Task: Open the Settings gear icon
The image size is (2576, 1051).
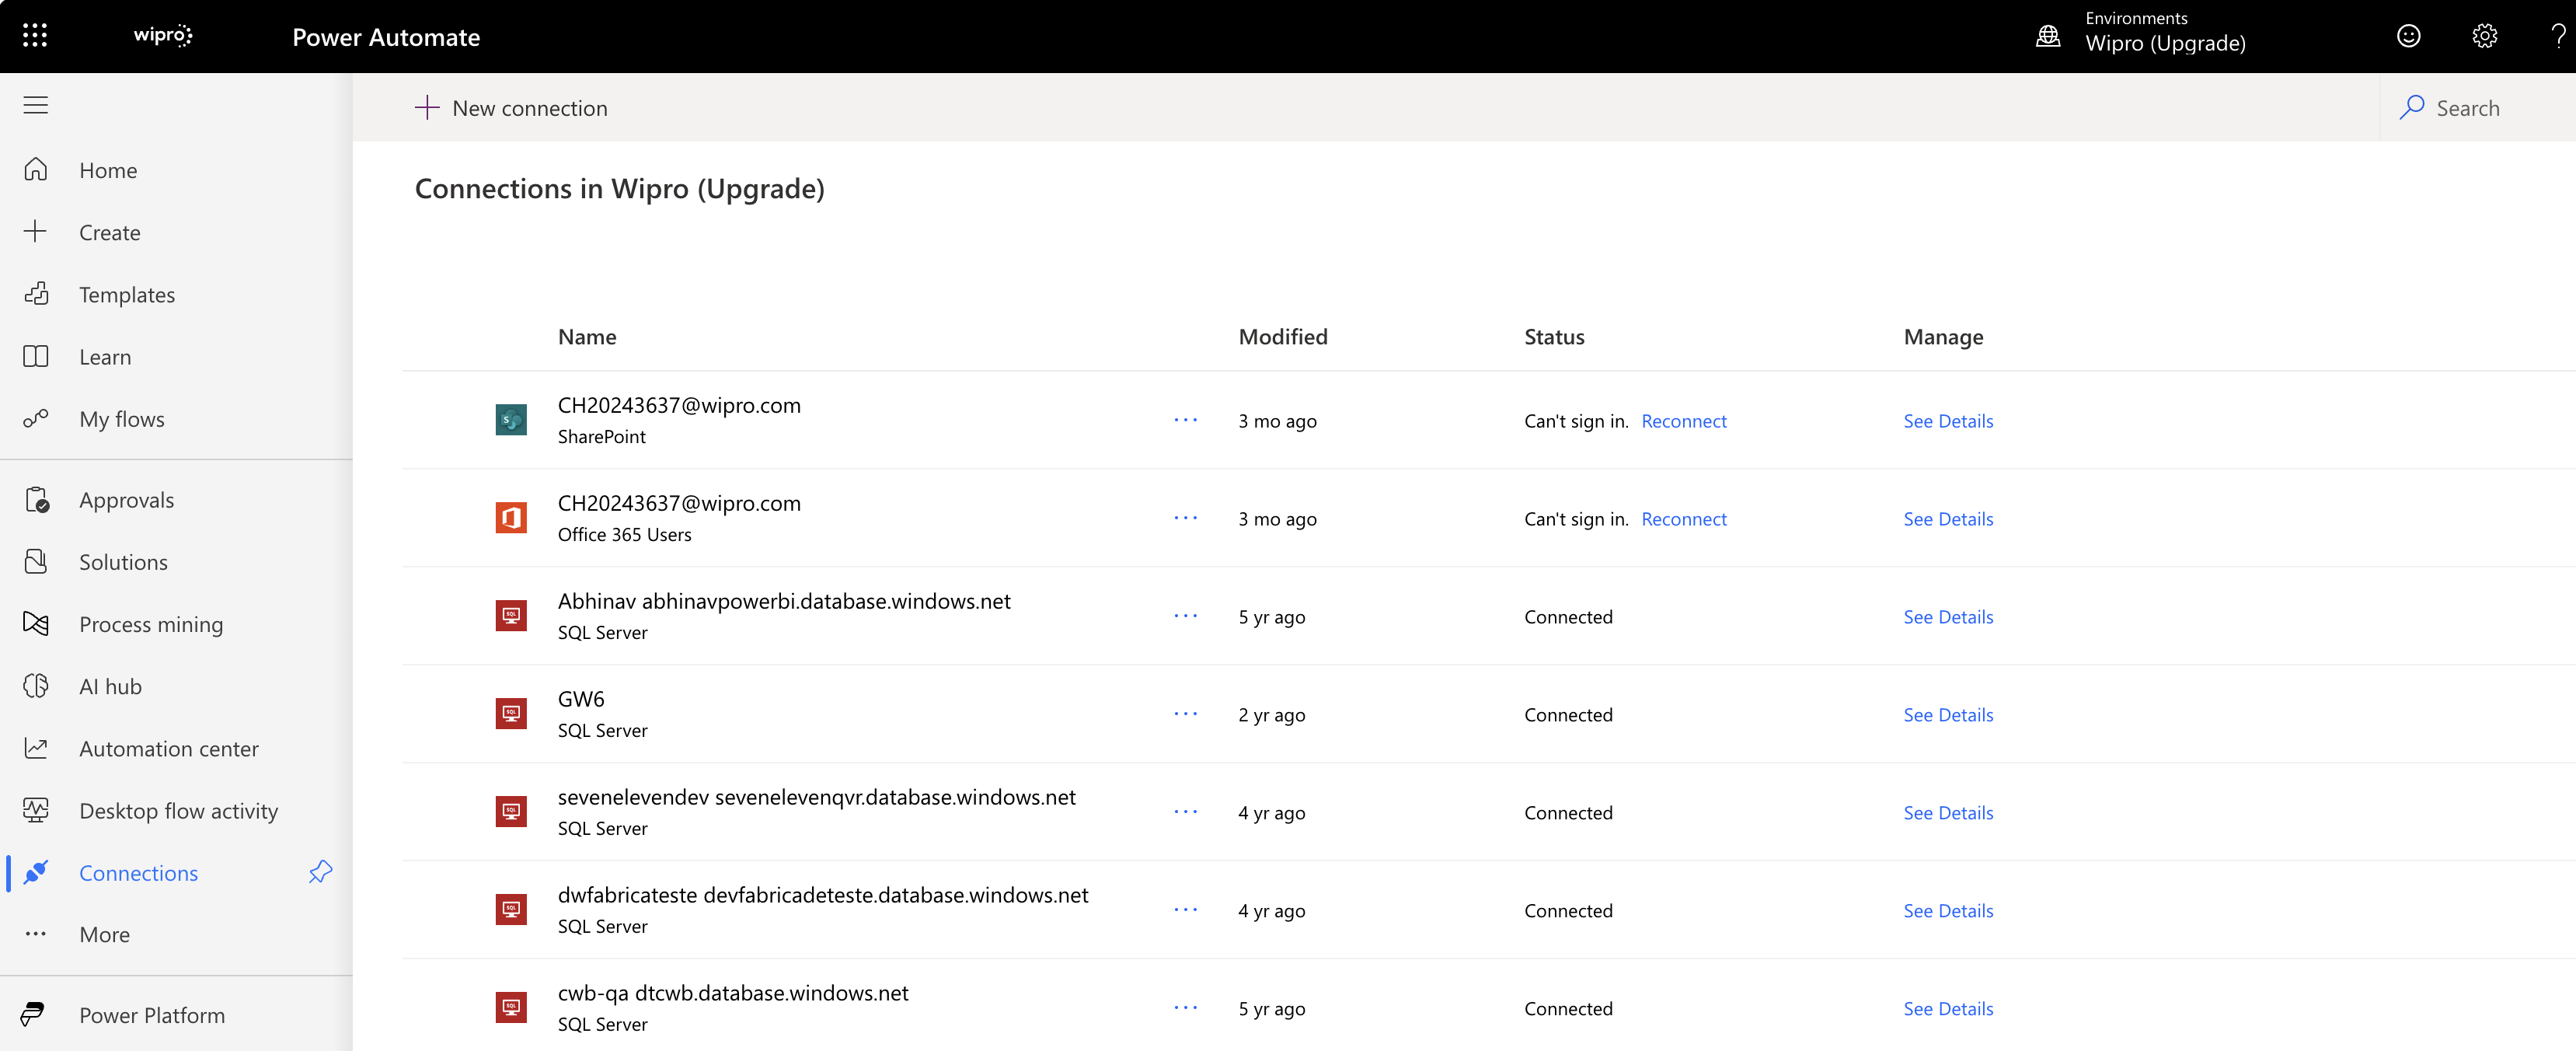Action: click(2484, 36)
